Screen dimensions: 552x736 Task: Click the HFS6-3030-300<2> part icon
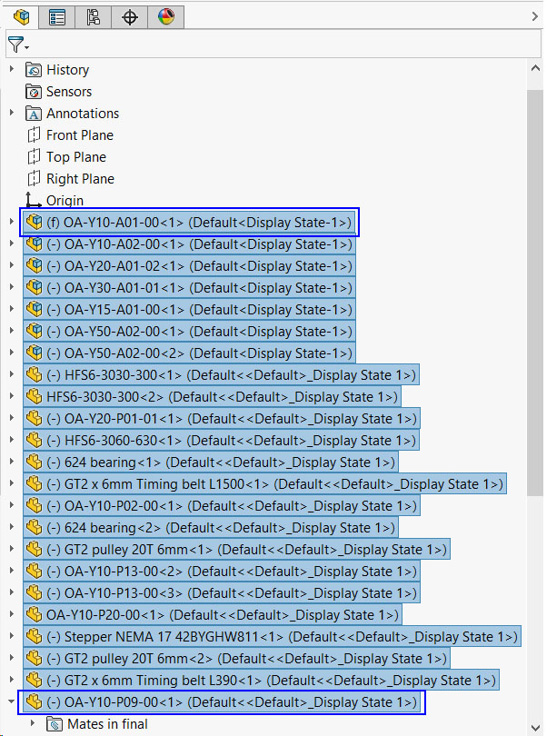pyautogui.click(x=34, y=396)
